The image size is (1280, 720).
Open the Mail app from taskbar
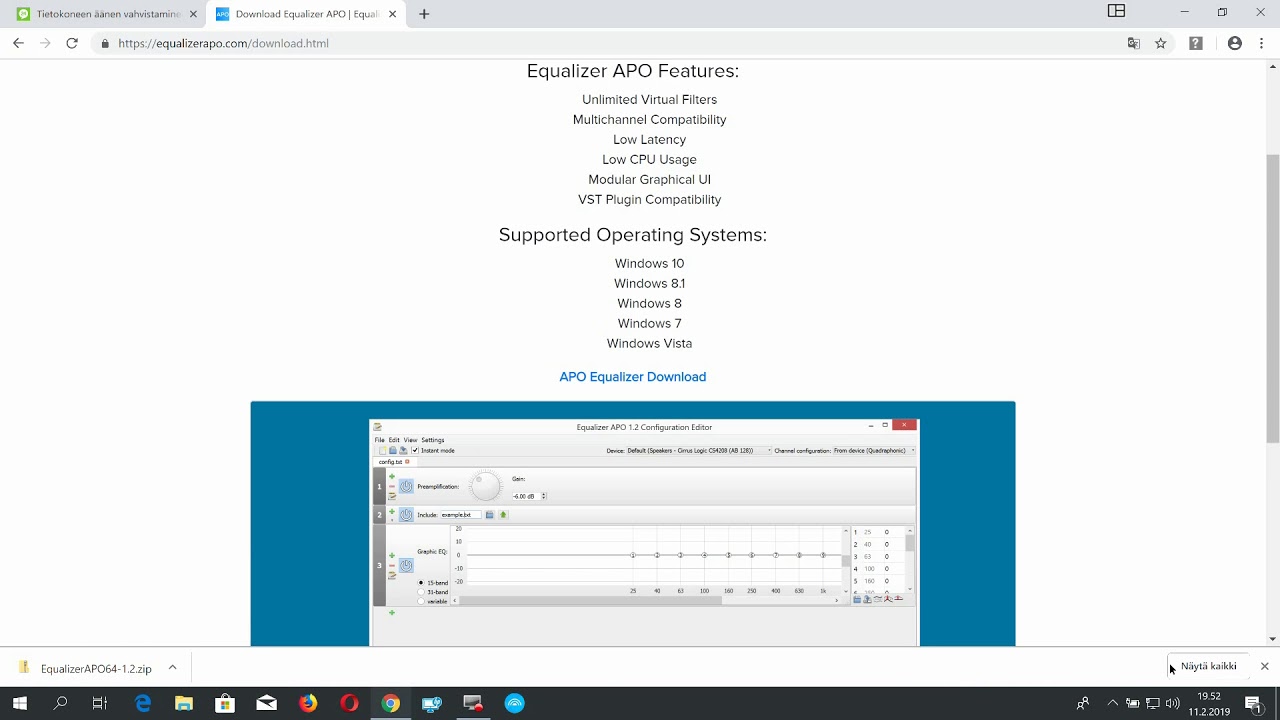266,703
